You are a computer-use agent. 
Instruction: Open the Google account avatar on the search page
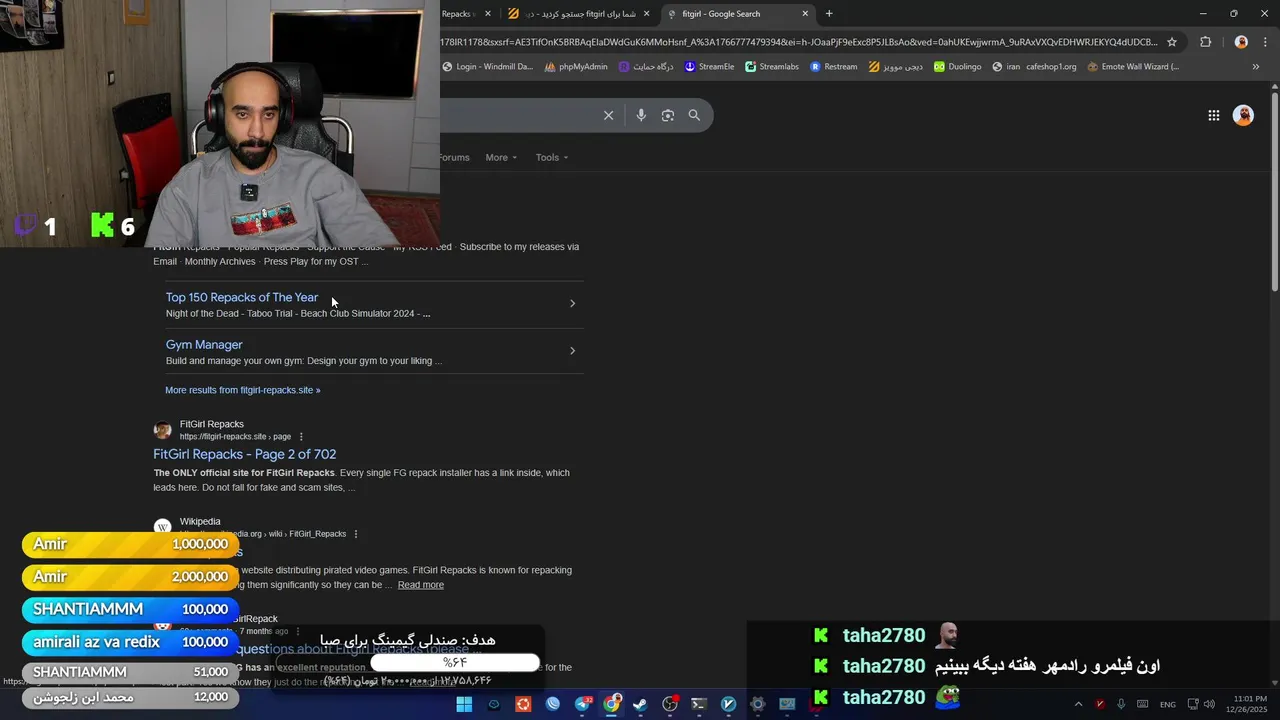1243,115
